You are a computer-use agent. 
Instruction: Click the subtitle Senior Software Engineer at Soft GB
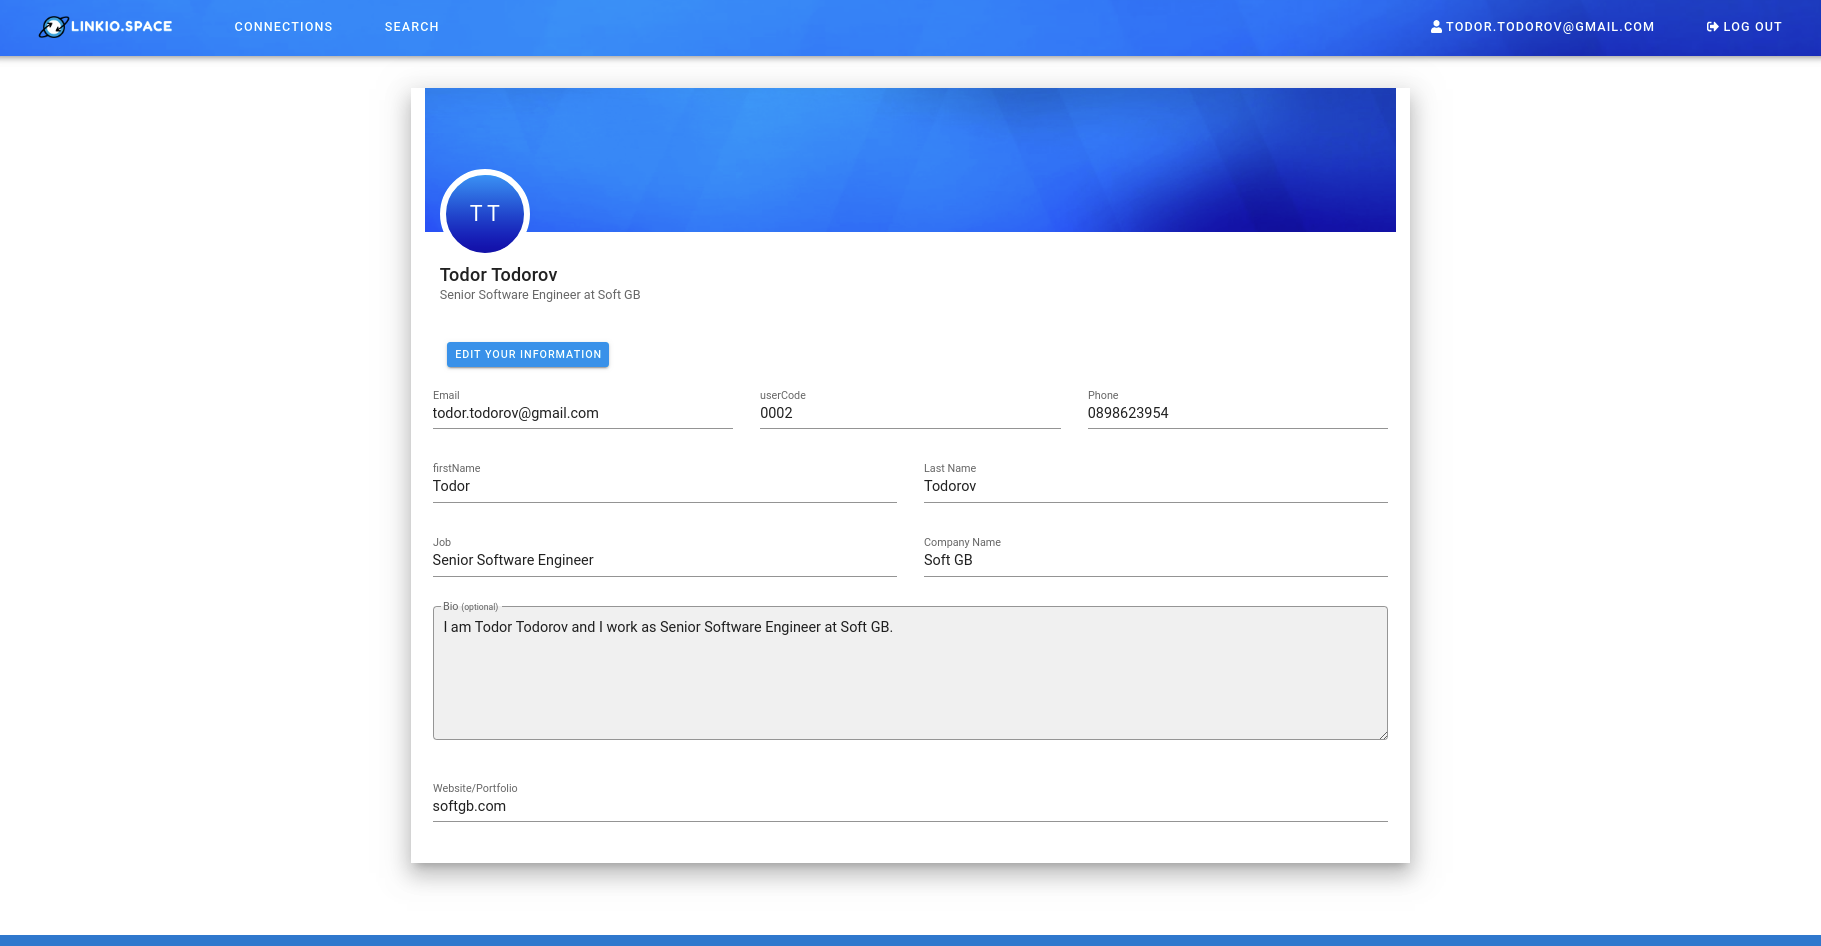pos(540,295)
